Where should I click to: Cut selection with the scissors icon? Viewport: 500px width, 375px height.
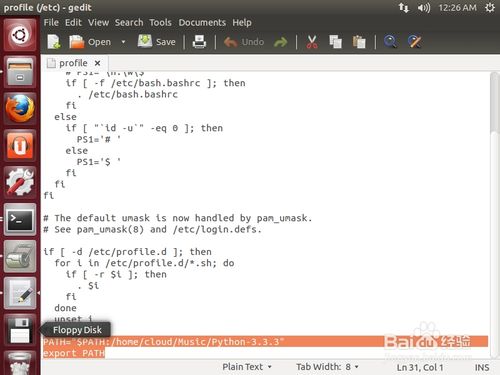click(x=312, y=42)
